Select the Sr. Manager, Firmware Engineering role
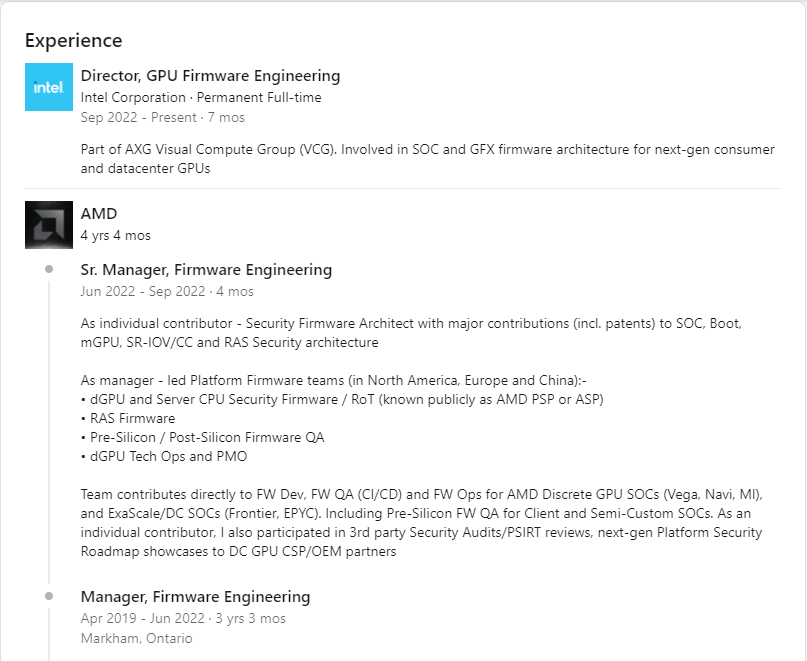This screenshot has height=661, width=807. (x=206, y=270)
